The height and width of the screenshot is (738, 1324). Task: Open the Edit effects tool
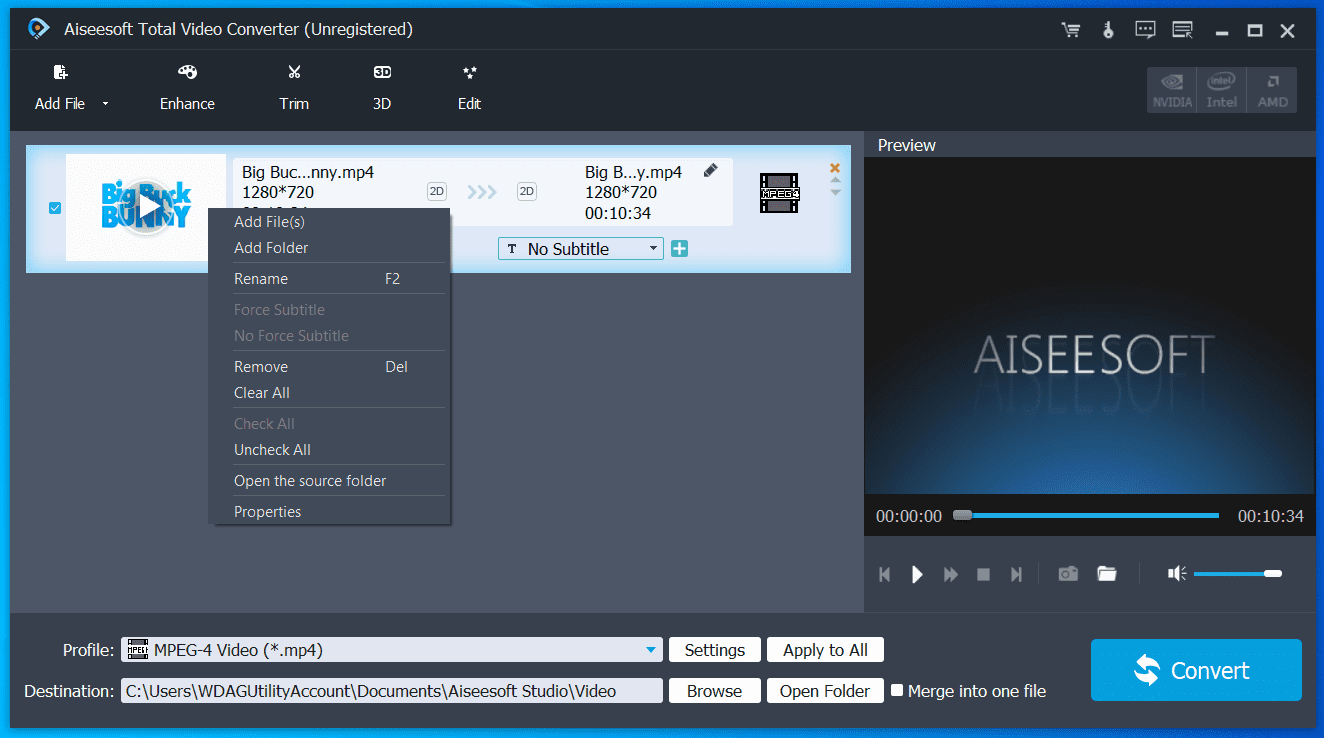click(x=470, y=88)
